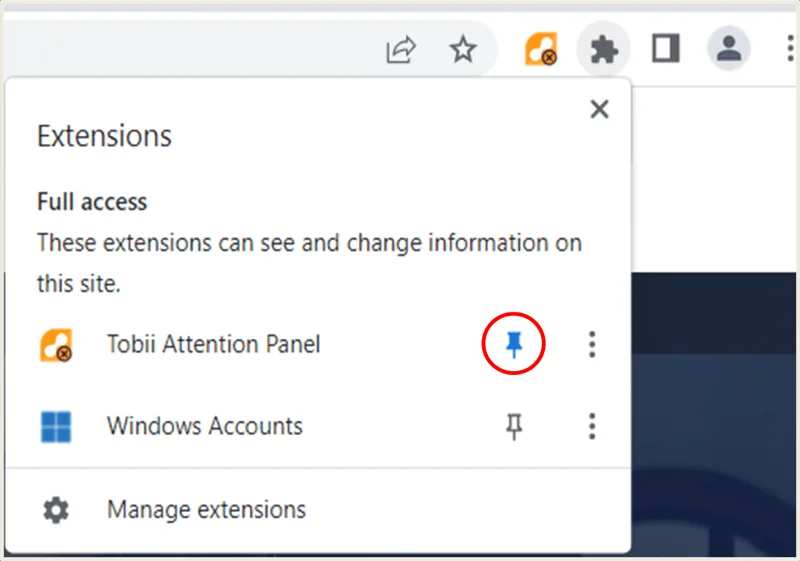
Task: Click the Tobii orange icon in the list
Action: 56,345
